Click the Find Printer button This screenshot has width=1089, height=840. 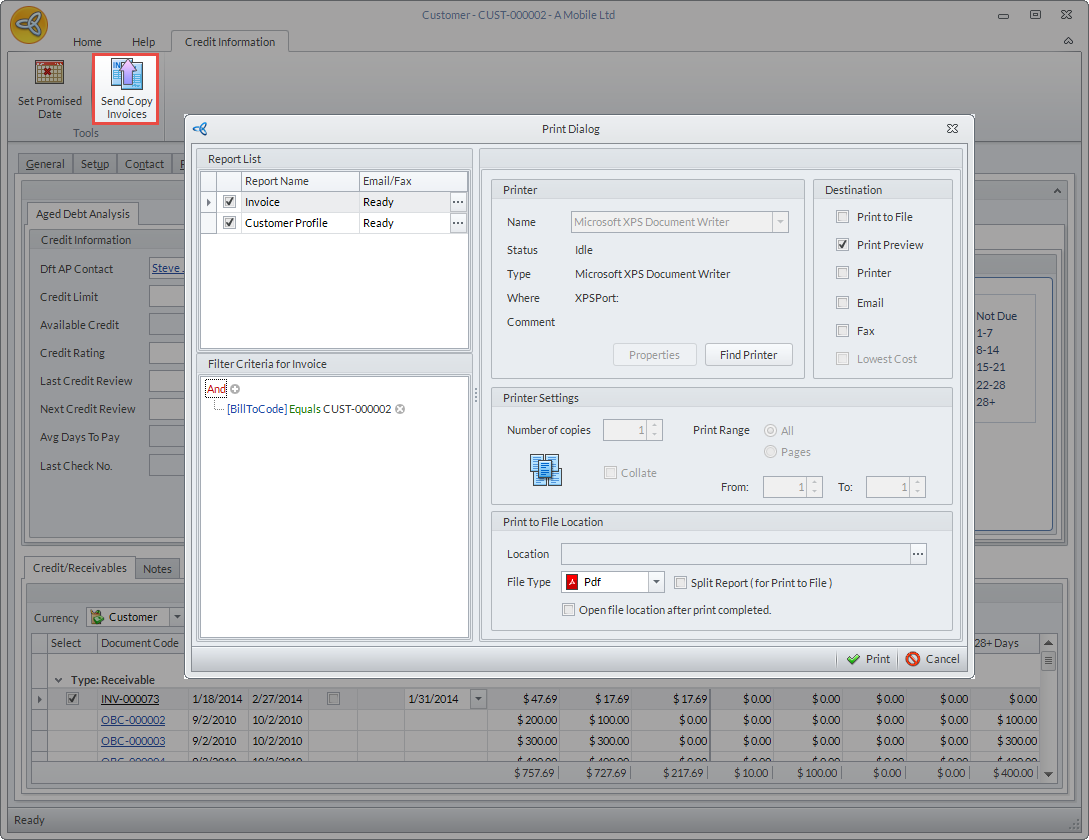click(748, 355)
